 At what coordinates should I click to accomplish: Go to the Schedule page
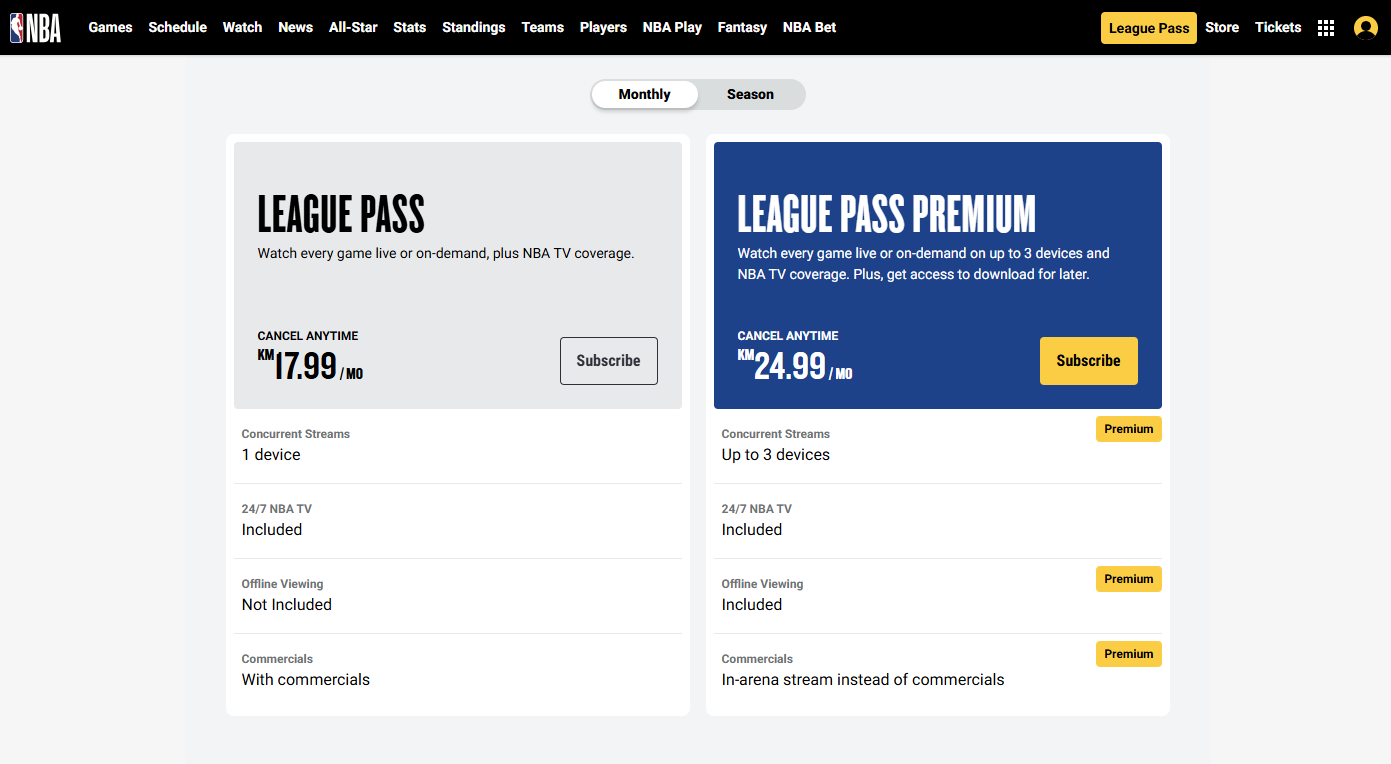click(x=177, y=27)
